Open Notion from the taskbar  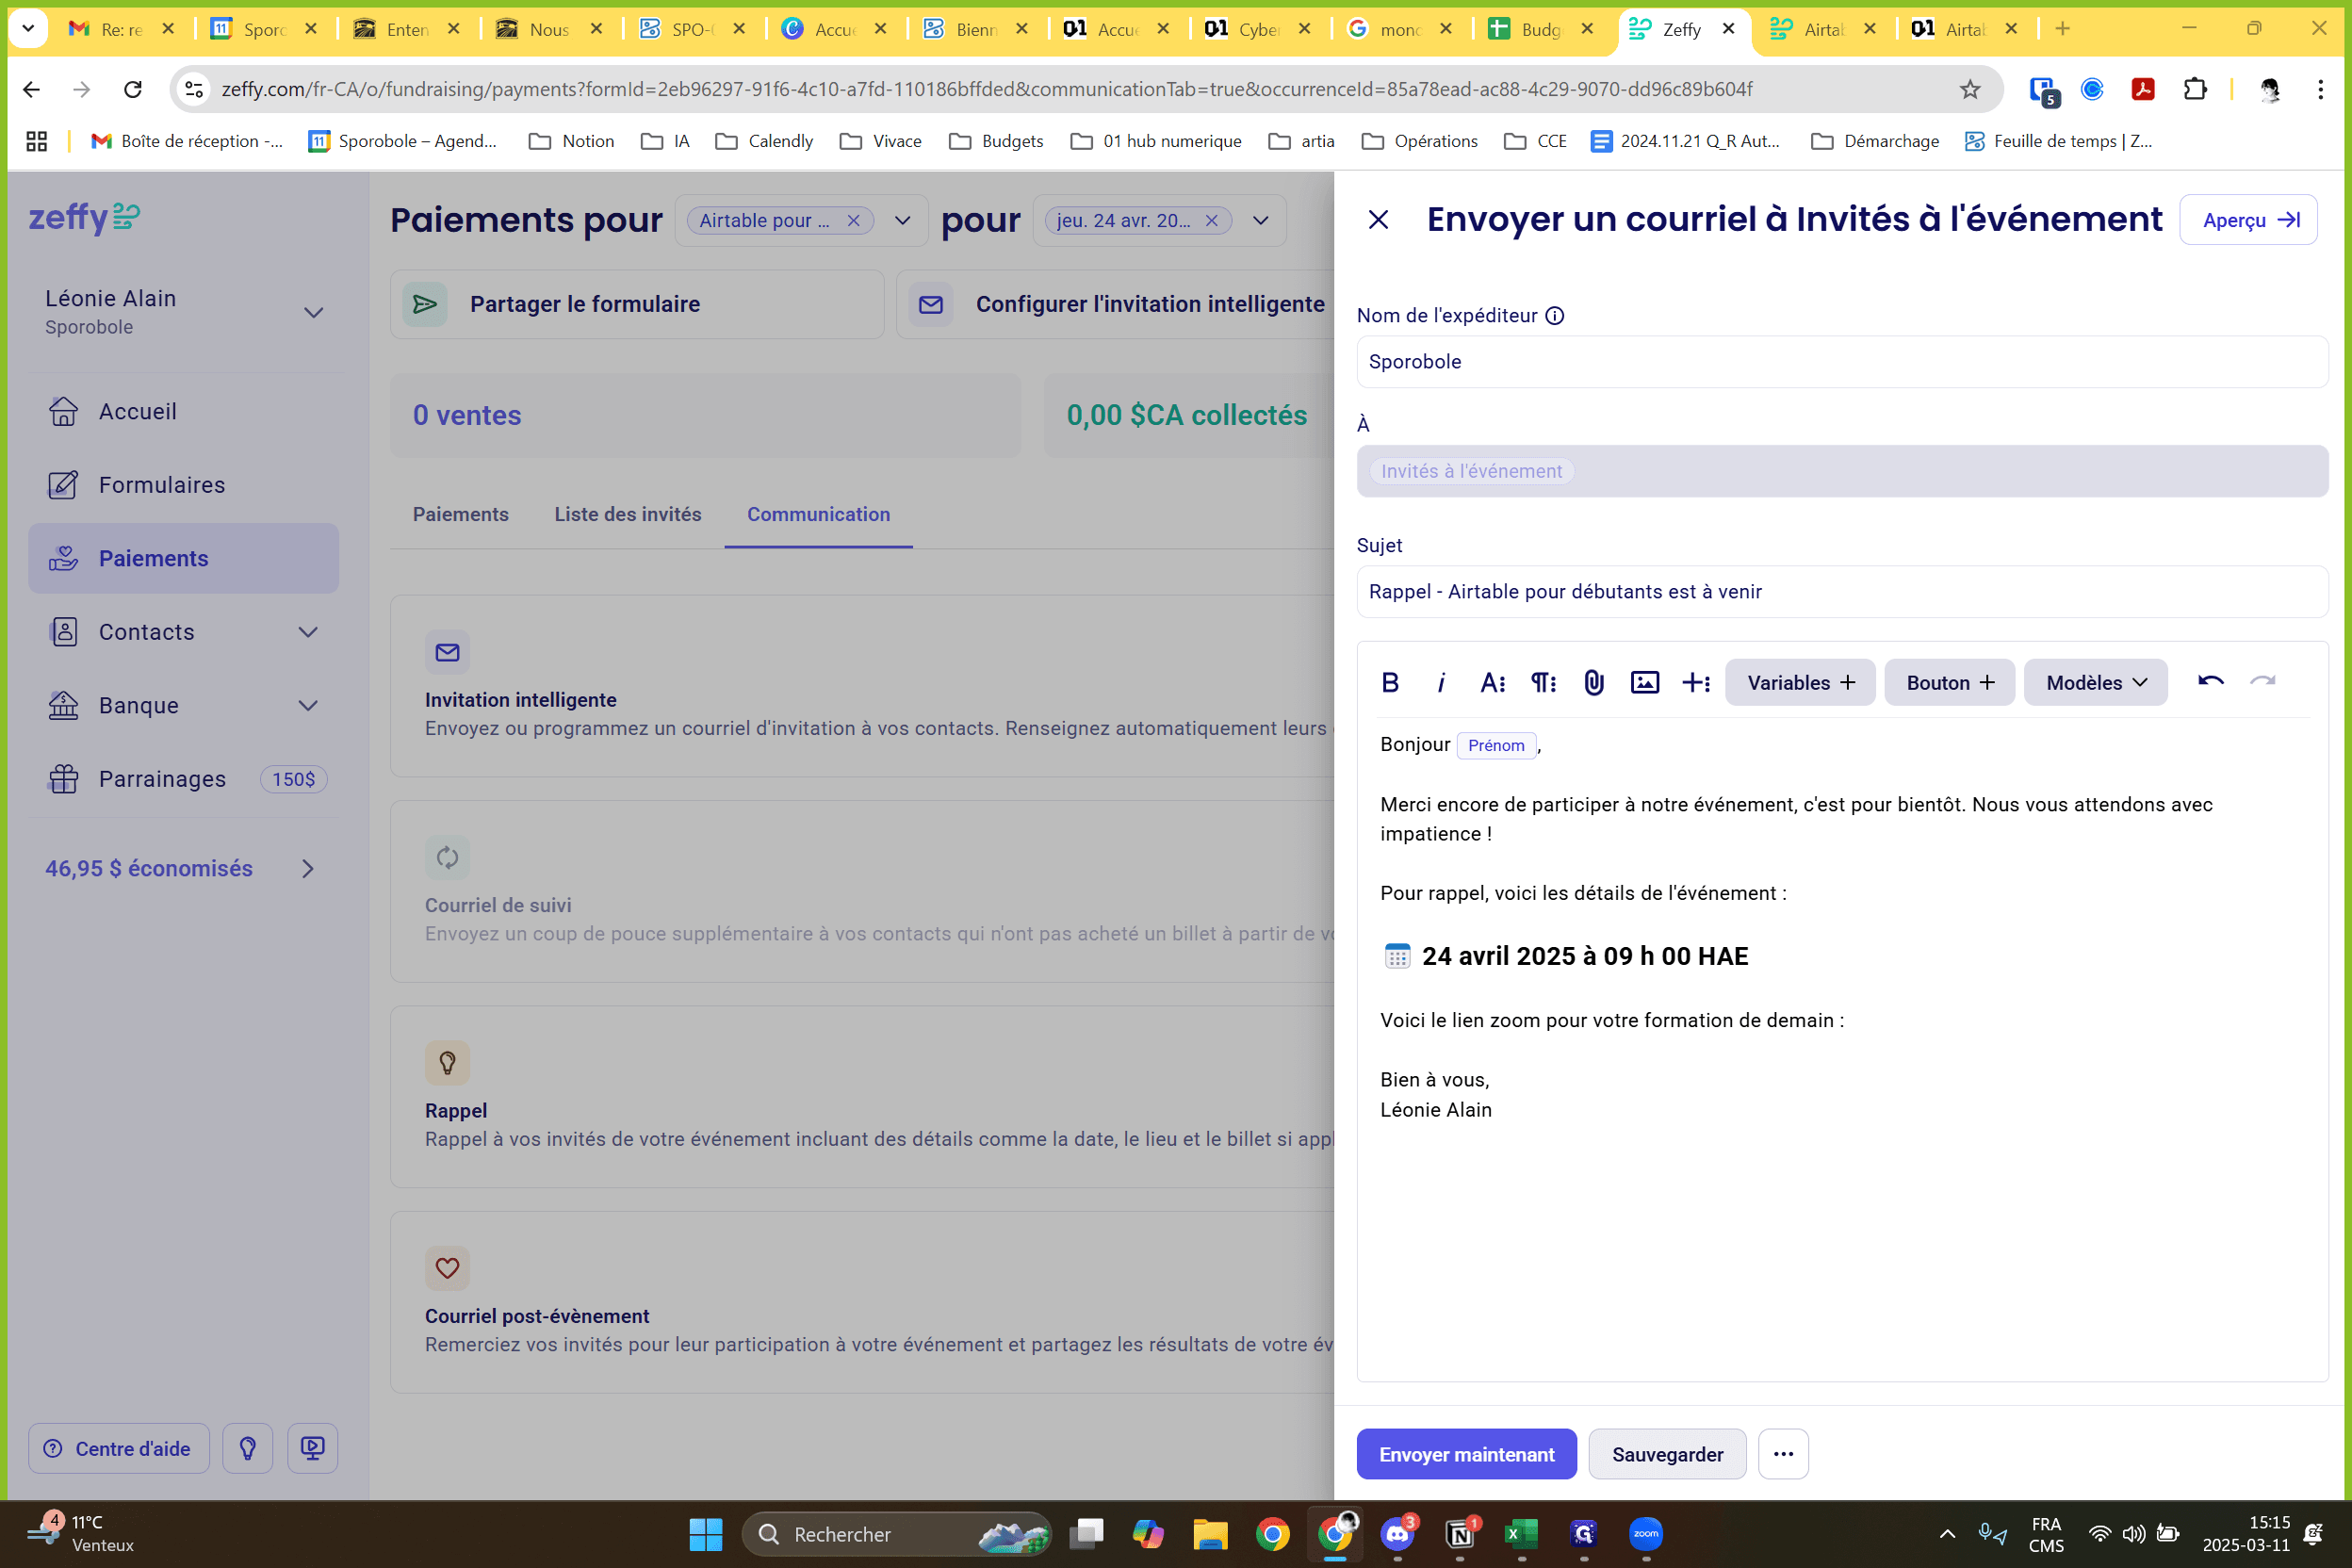point(1460,1533)
